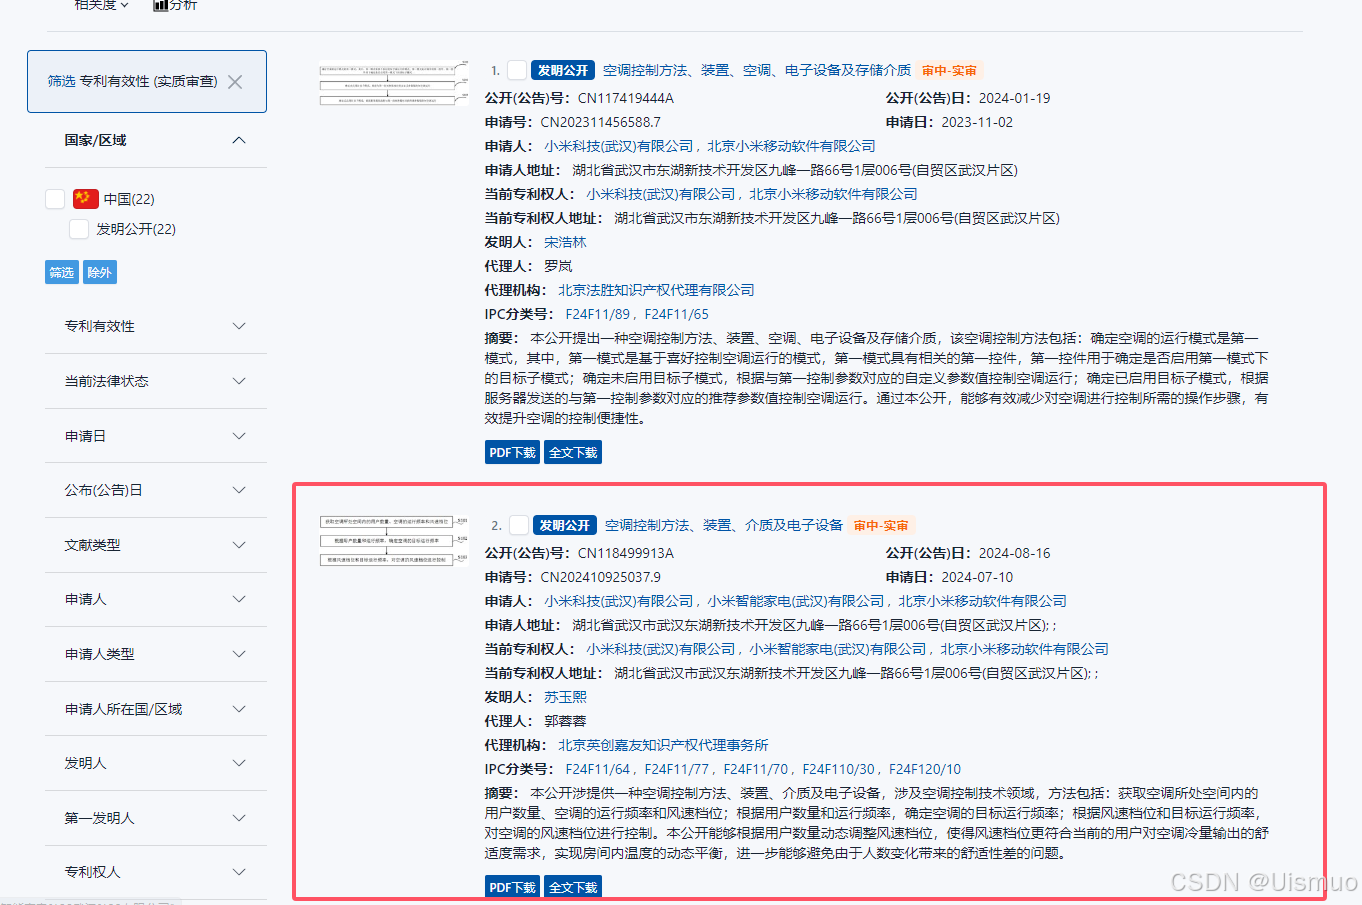Click 审中-实审 status tag on result 2

point(881,525)
